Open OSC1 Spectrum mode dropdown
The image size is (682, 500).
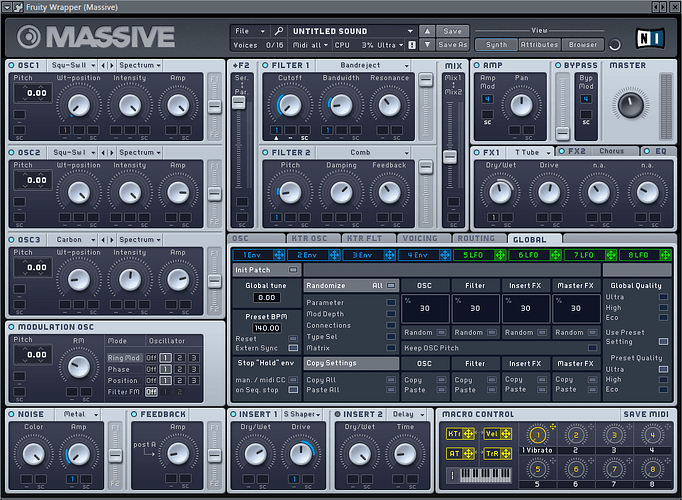(x=140, y=65)
